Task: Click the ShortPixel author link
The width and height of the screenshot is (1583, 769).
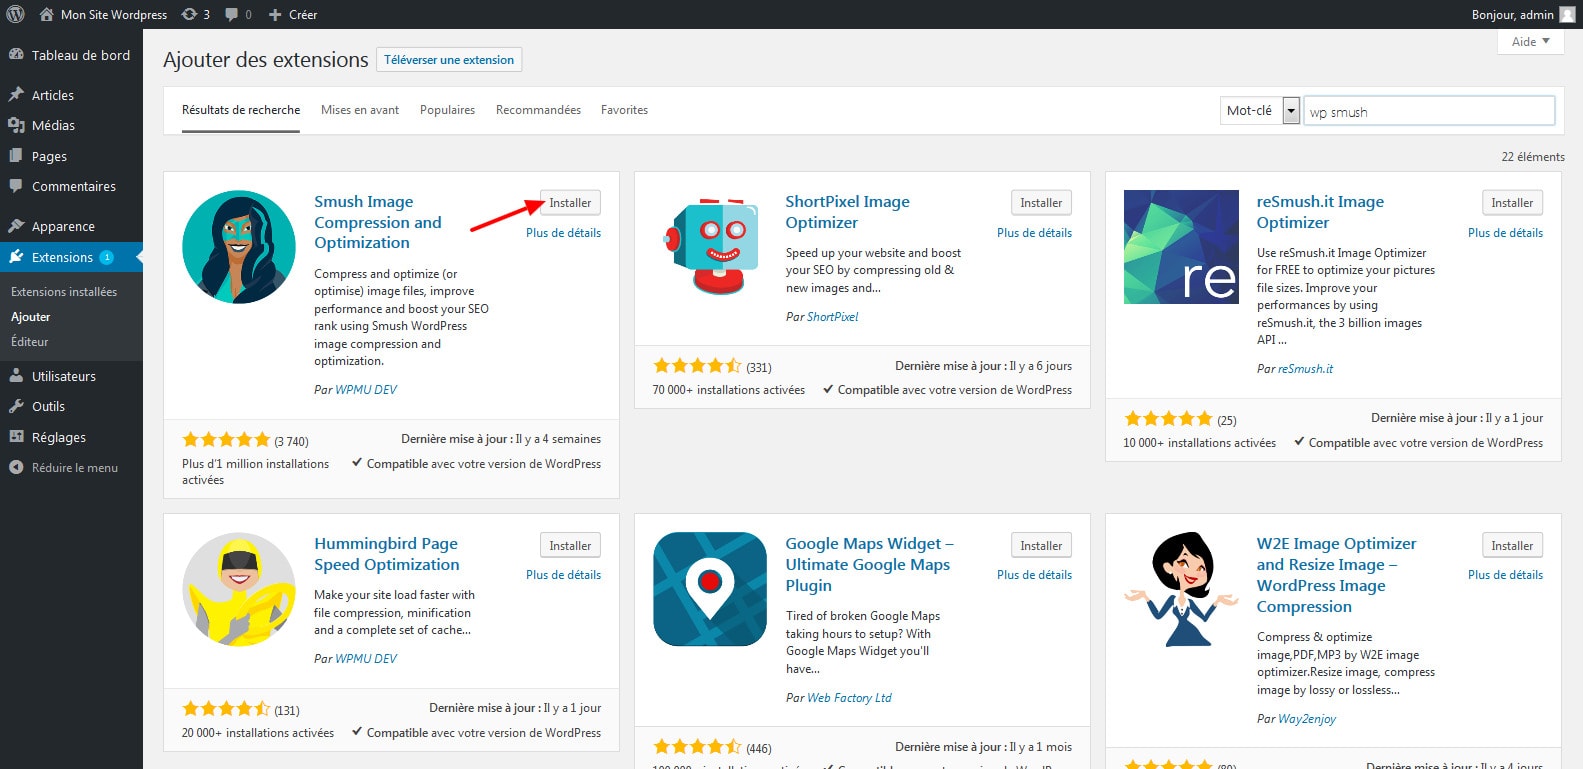Action: click(x=833, y=317)
